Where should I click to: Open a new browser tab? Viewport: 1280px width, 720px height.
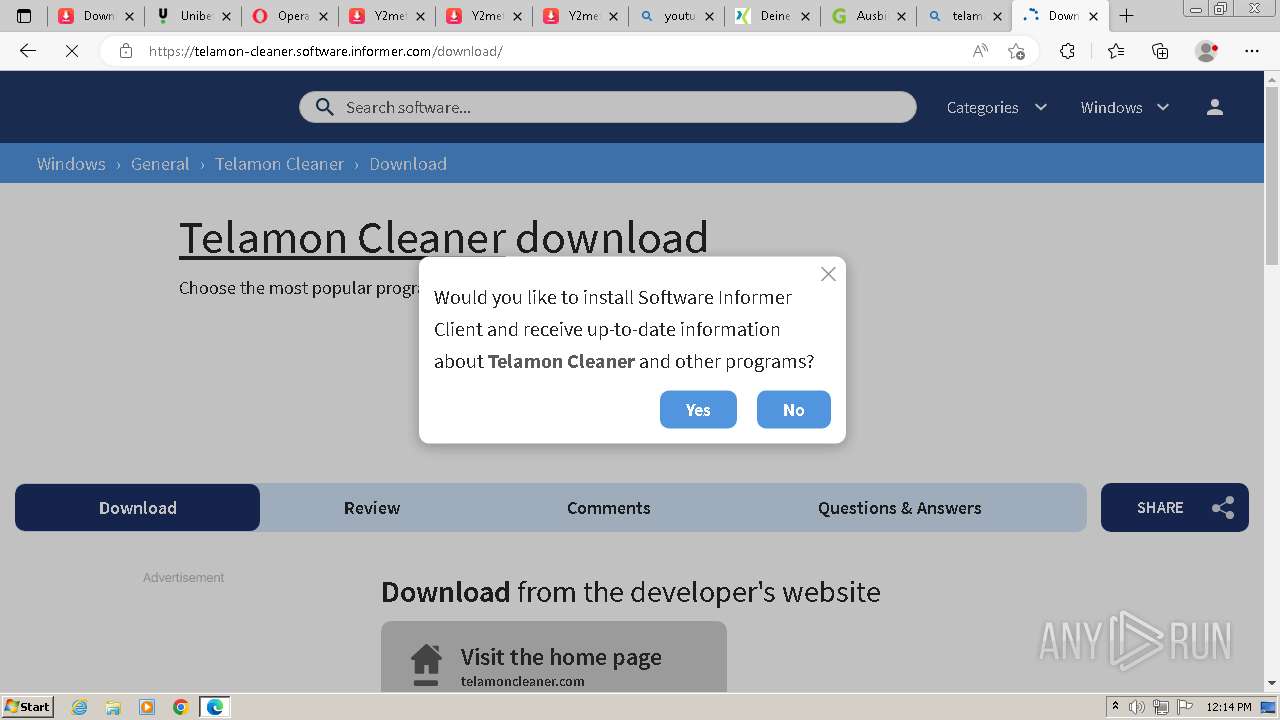click(x=1127, y=16)
